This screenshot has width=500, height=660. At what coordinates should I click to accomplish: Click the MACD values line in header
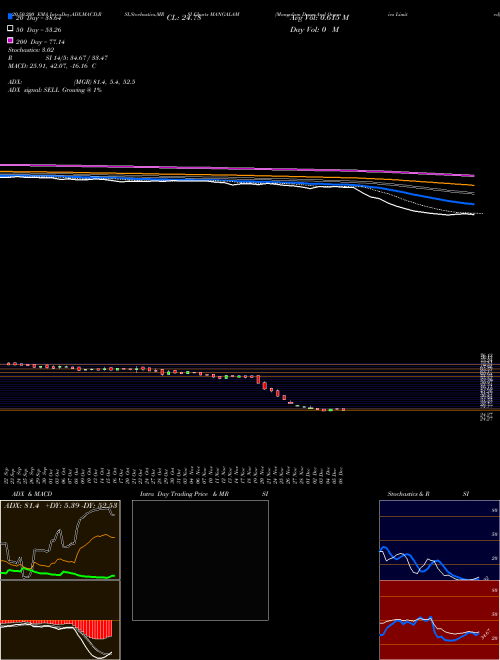(x=52, y=66)
